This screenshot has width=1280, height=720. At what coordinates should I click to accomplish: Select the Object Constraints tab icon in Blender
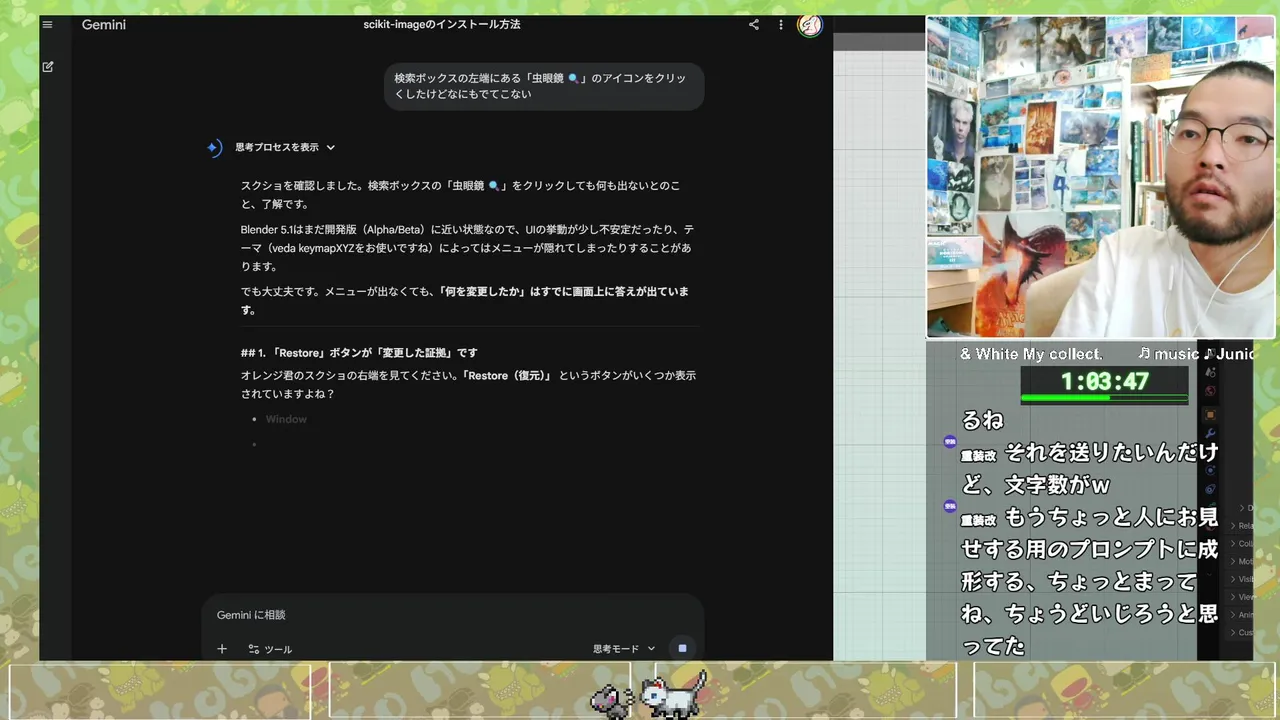coord(1210,489)
